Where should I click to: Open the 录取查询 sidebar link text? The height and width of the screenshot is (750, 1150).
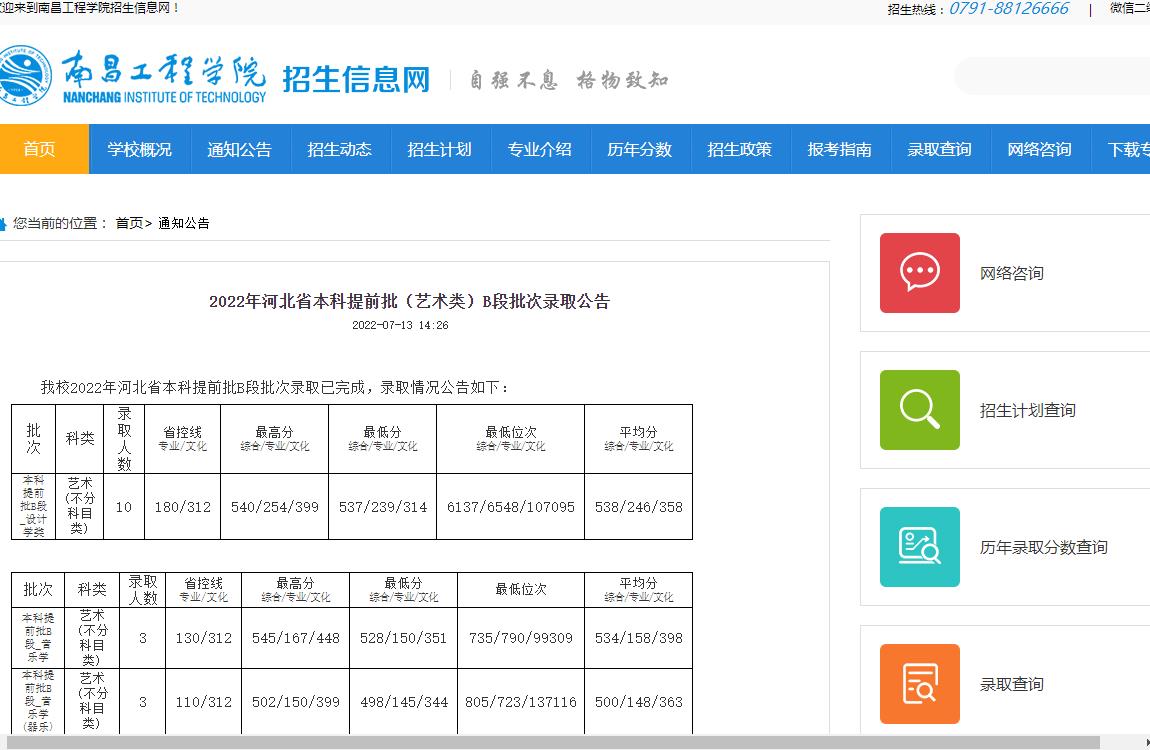pos(1011,685)
